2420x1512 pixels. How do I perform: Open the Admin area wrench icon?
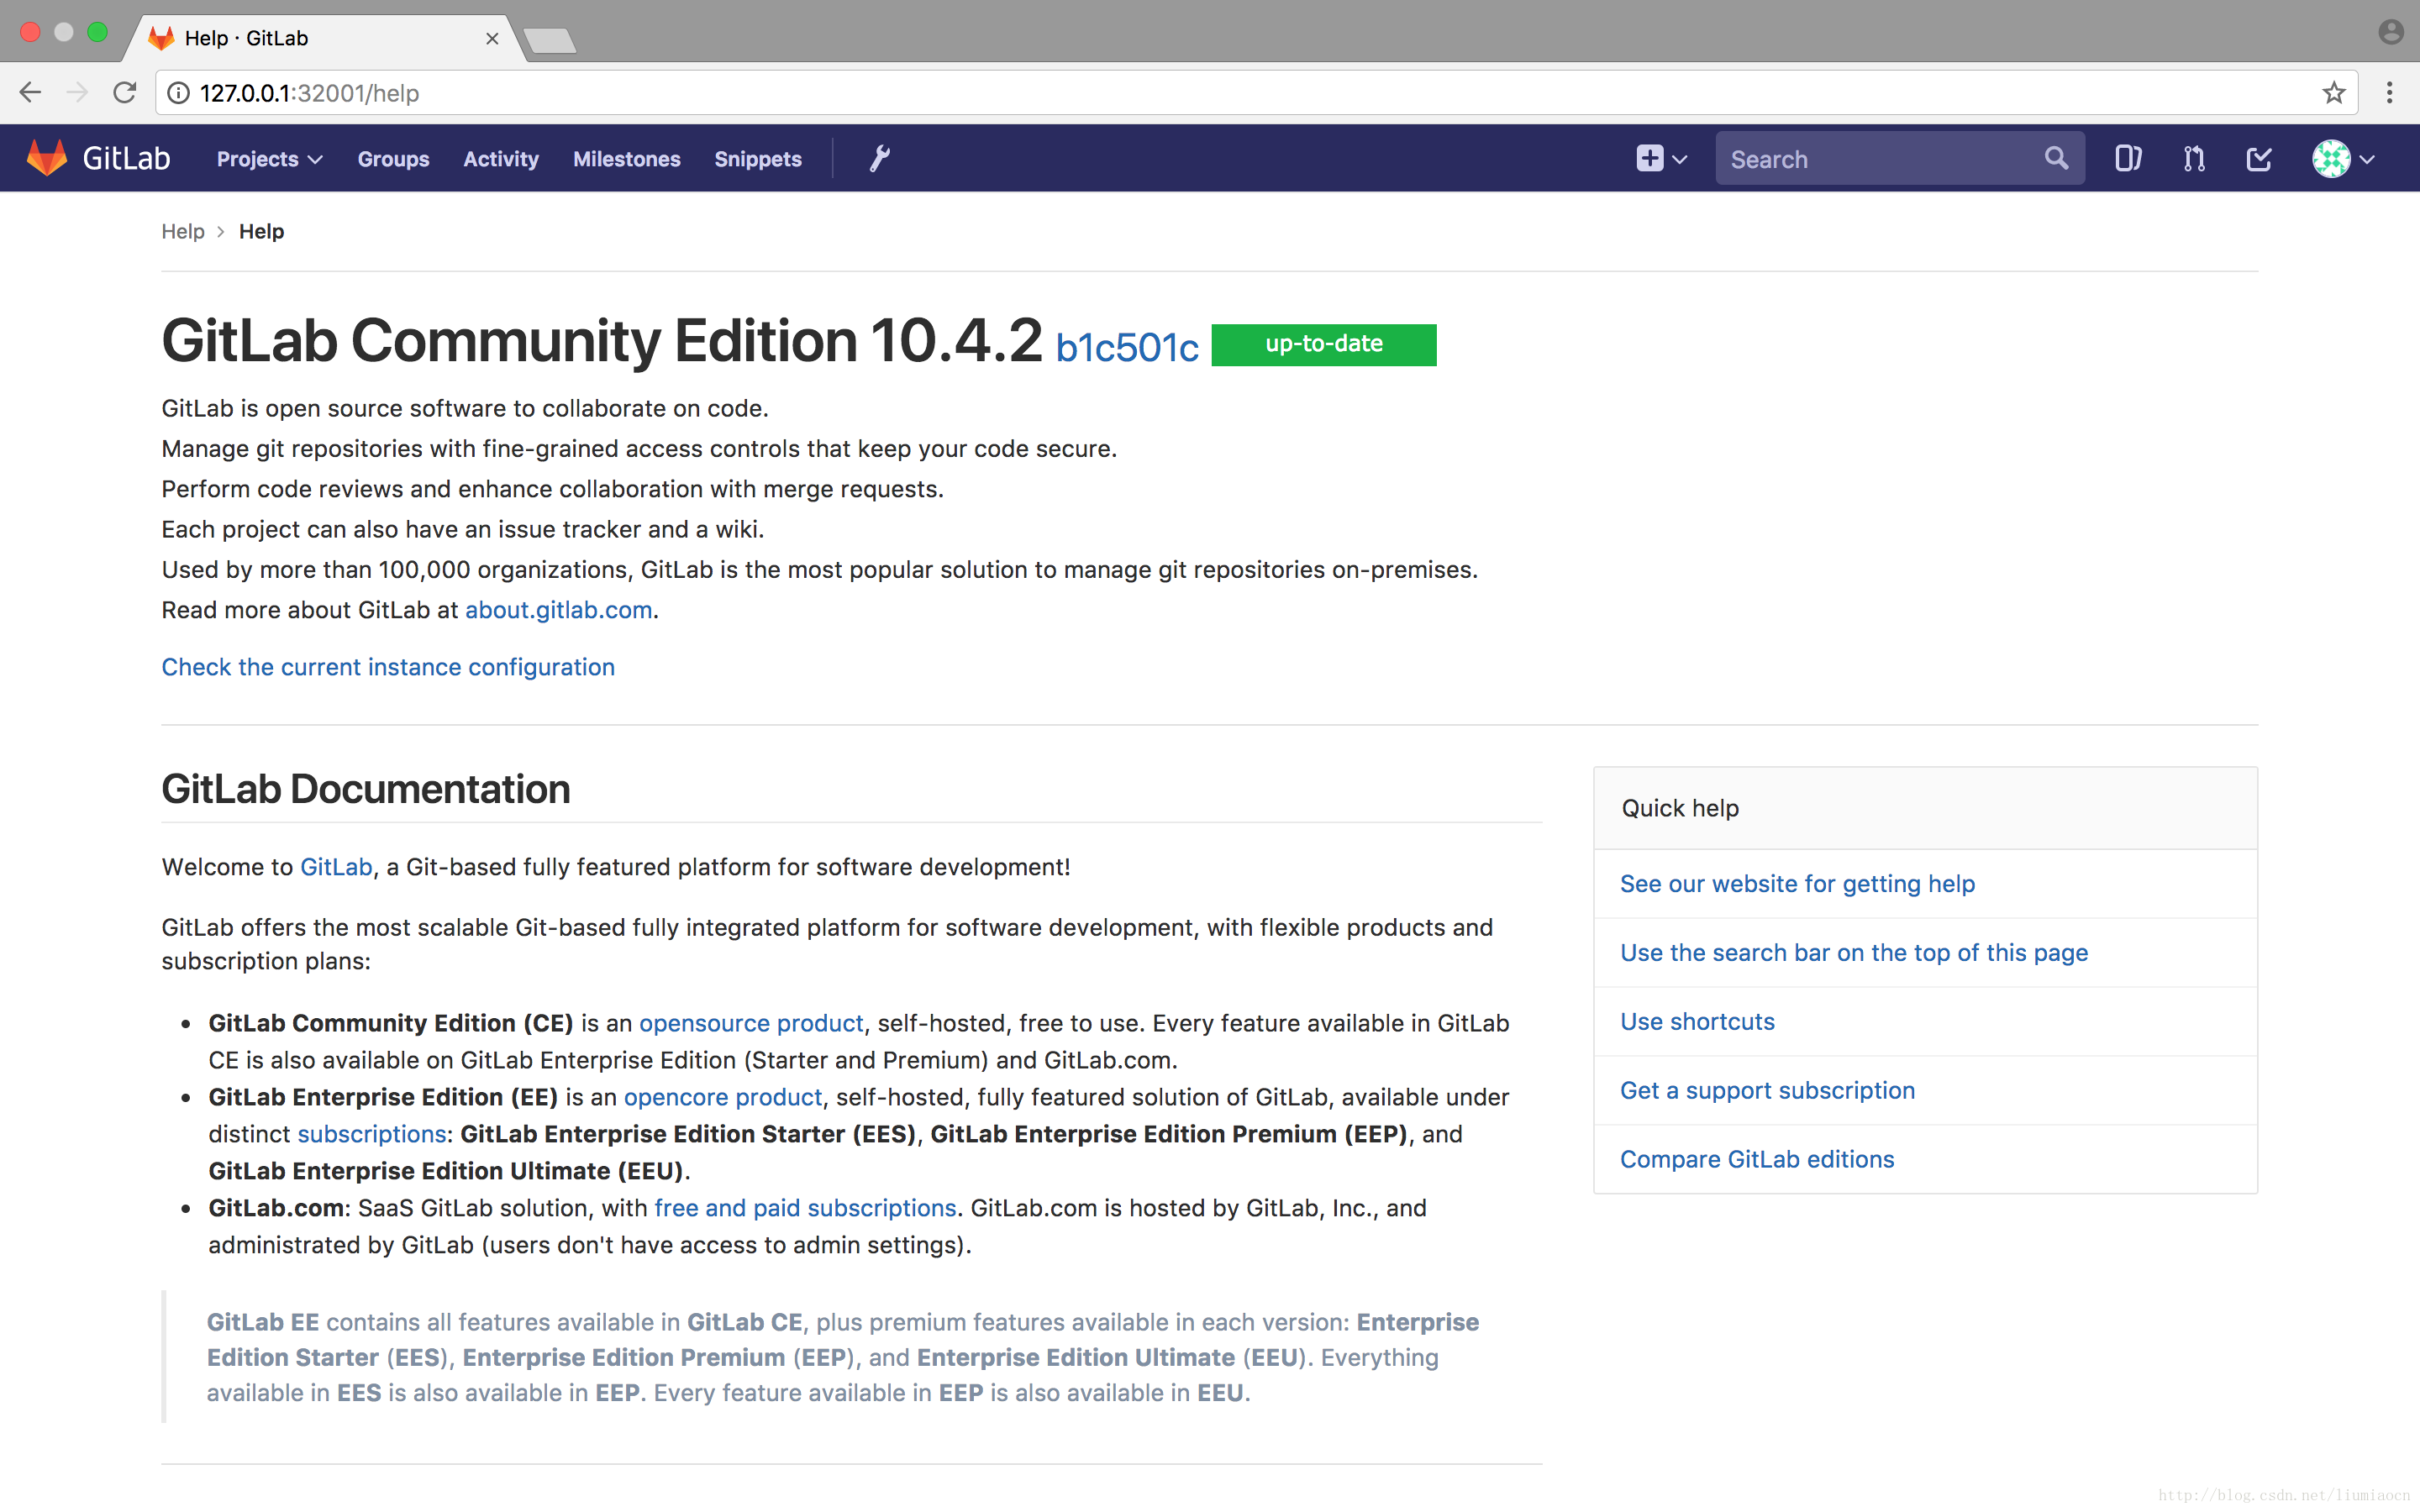pos(879,158)
